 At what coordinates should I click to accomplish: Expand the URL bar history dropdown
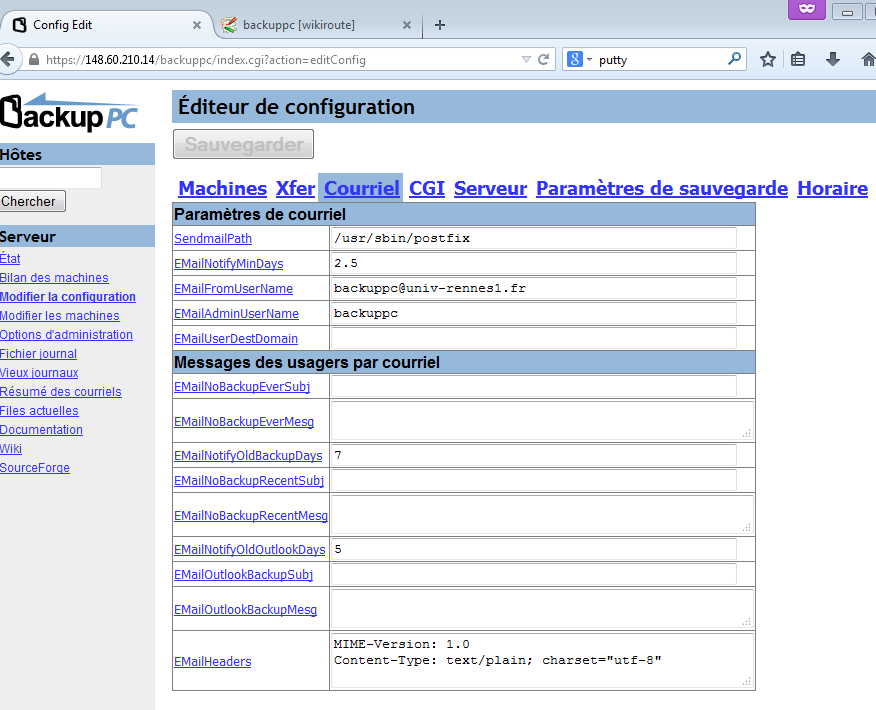point(527,60)
